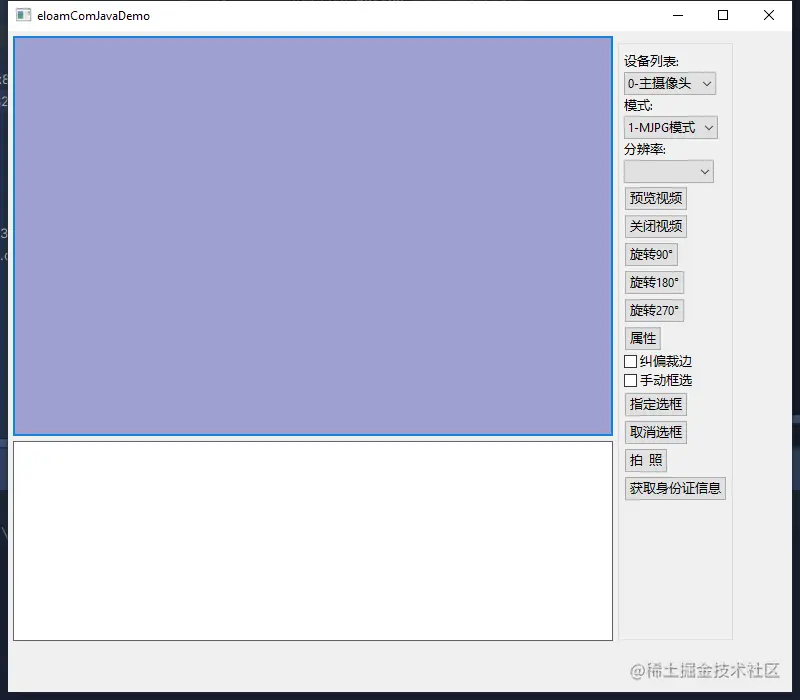Click the 关闭视频 button

656,227
